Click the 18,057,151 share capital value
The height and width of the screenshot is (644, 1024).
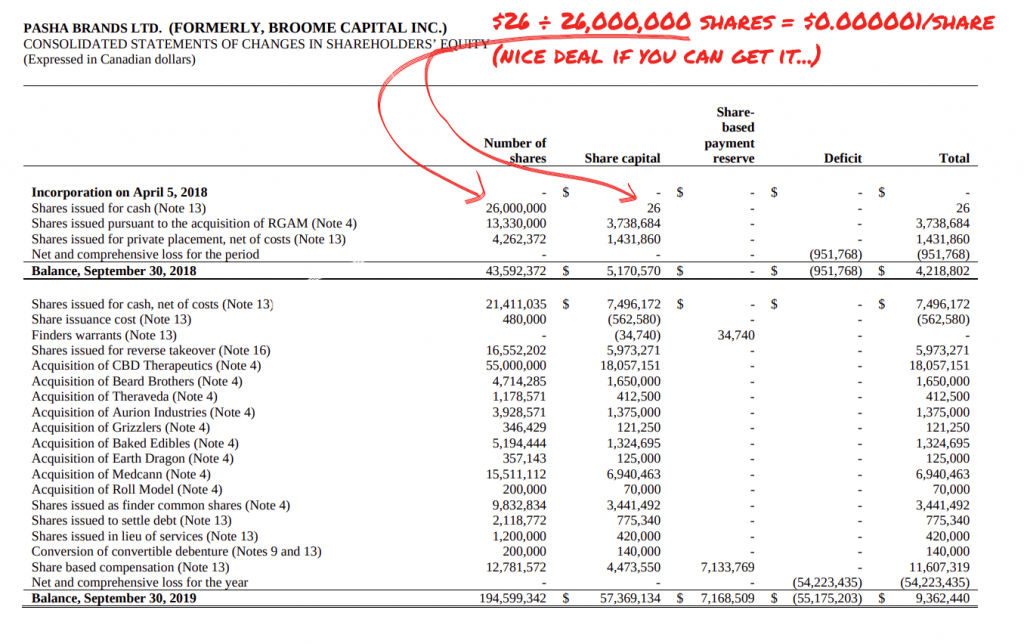(x=630, y=366)
